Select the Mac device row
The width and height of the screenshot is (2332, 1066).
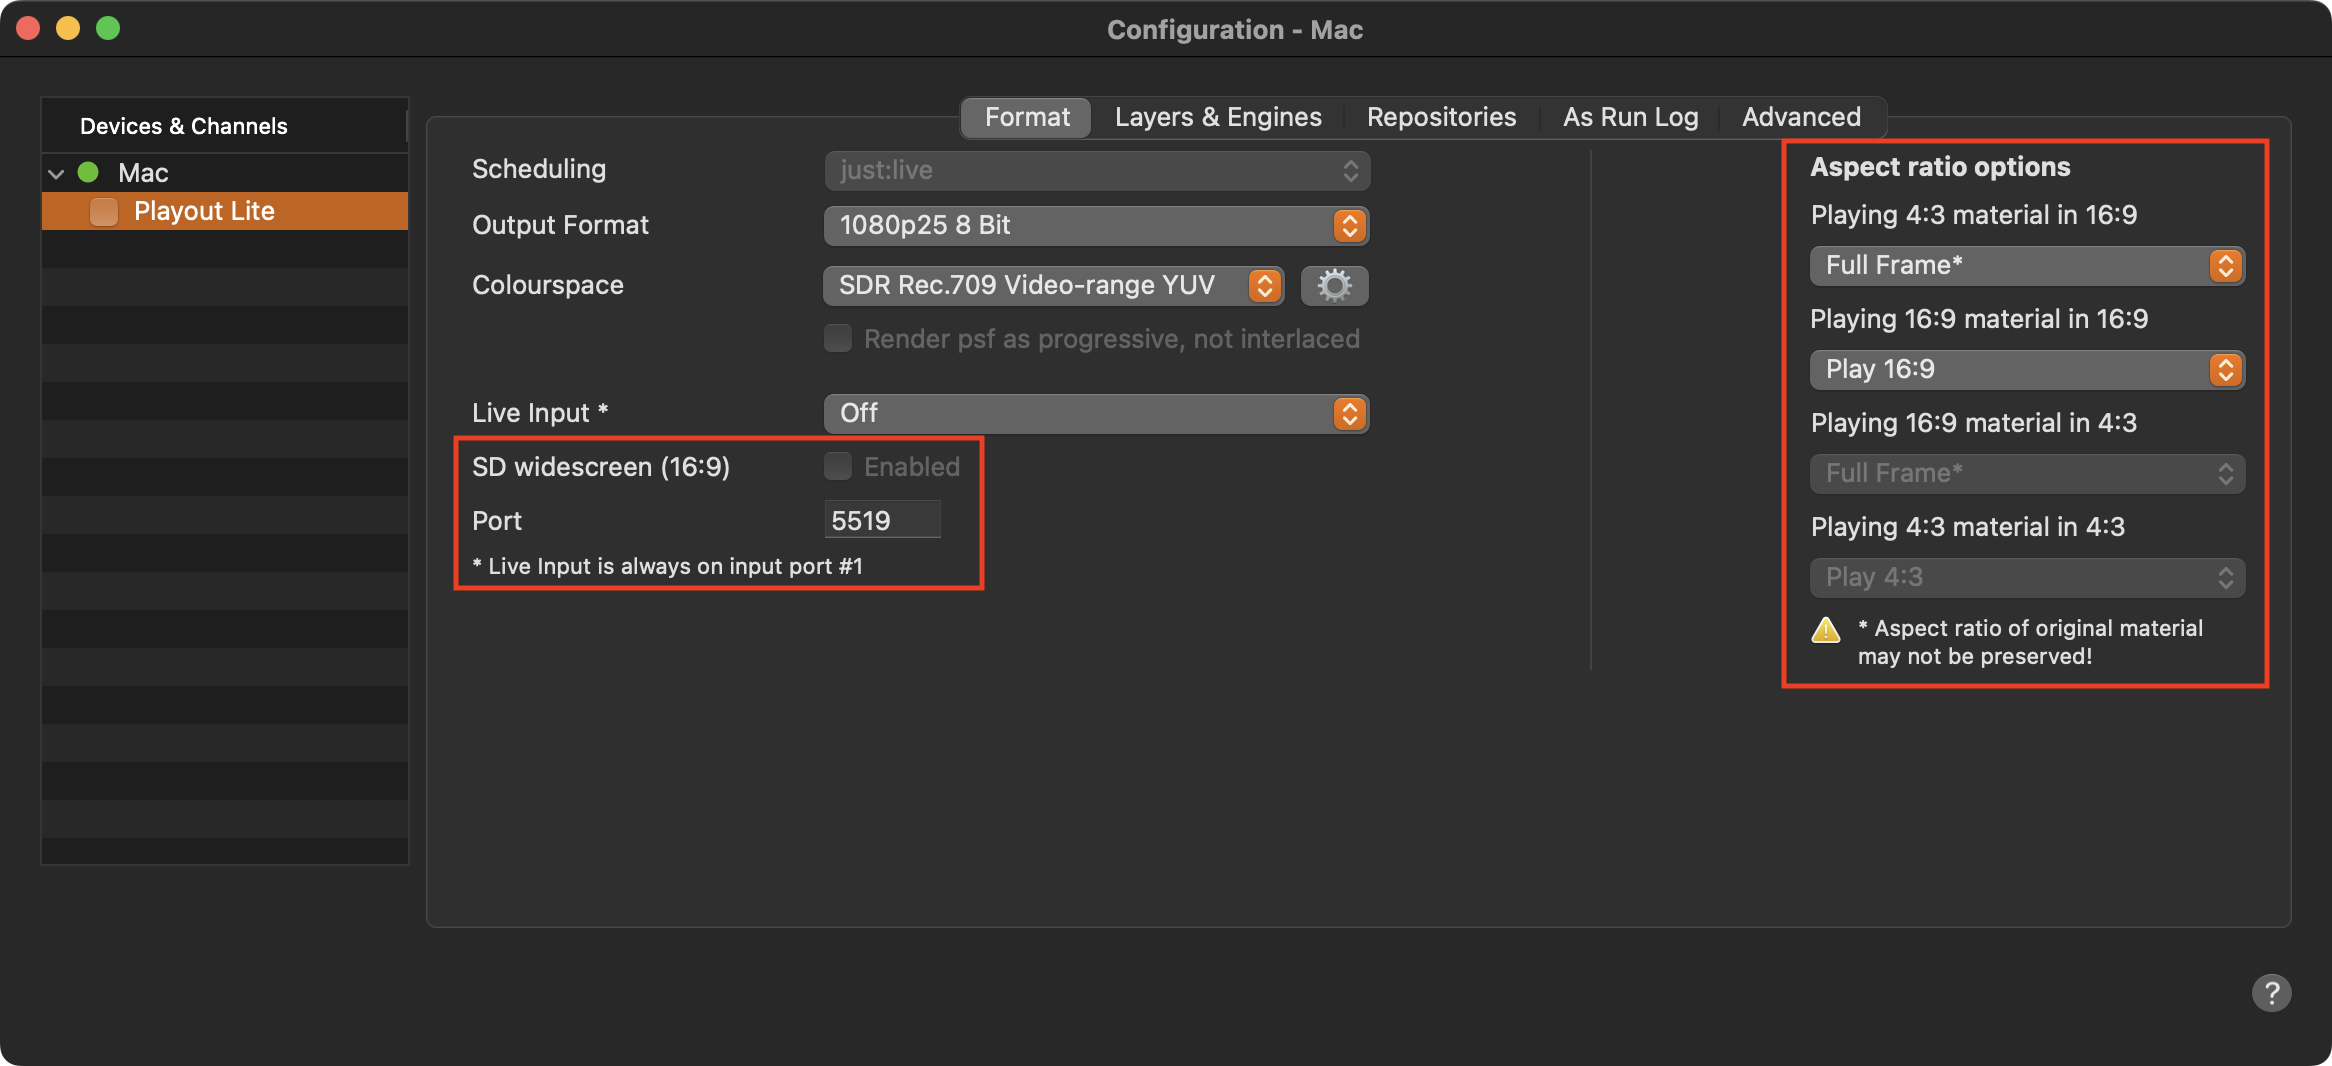225,172
